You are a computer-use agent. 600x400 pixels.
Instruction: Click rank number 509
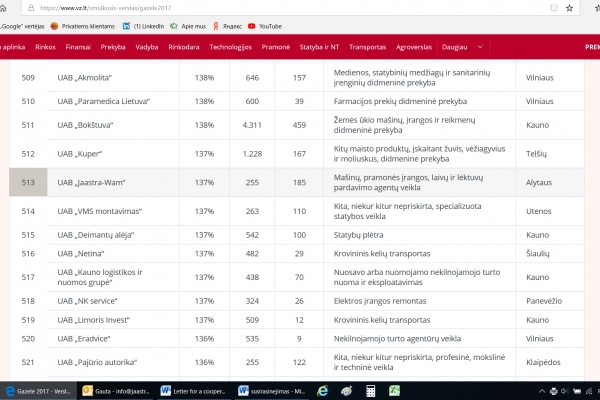tap(28, 78)
